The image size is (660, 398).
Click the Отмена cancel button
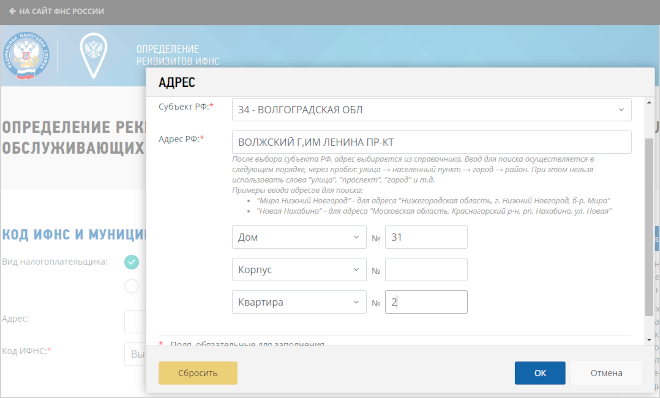click(606, 373)
